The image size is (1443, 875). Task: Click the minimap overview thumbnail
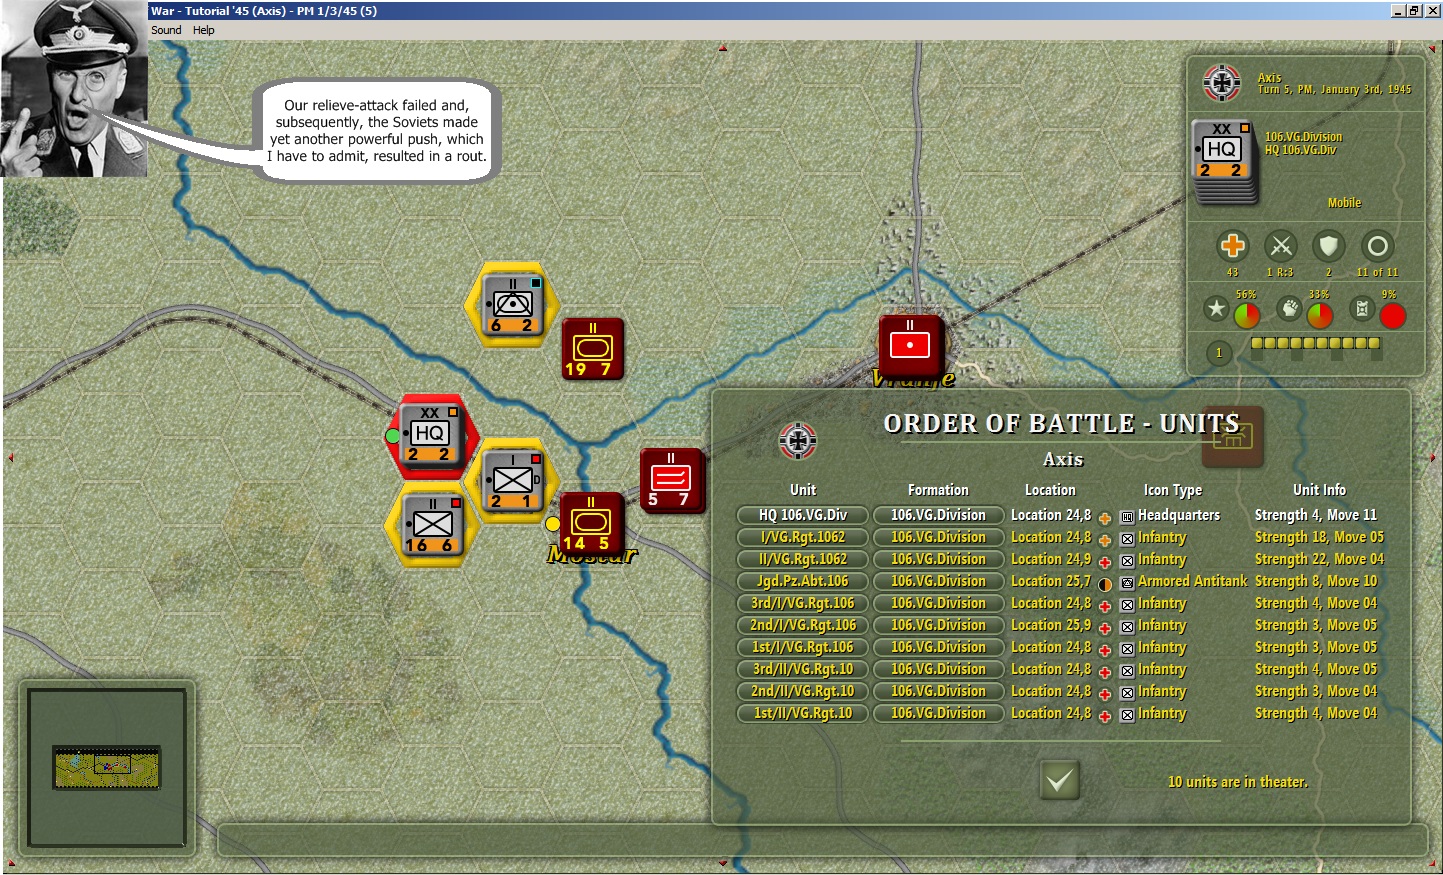pos(107,767)
